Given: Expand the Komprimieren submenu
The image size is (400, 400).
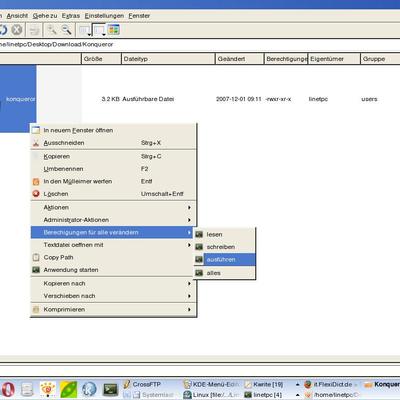Looking at the screenshot, I should pos(113,309).
